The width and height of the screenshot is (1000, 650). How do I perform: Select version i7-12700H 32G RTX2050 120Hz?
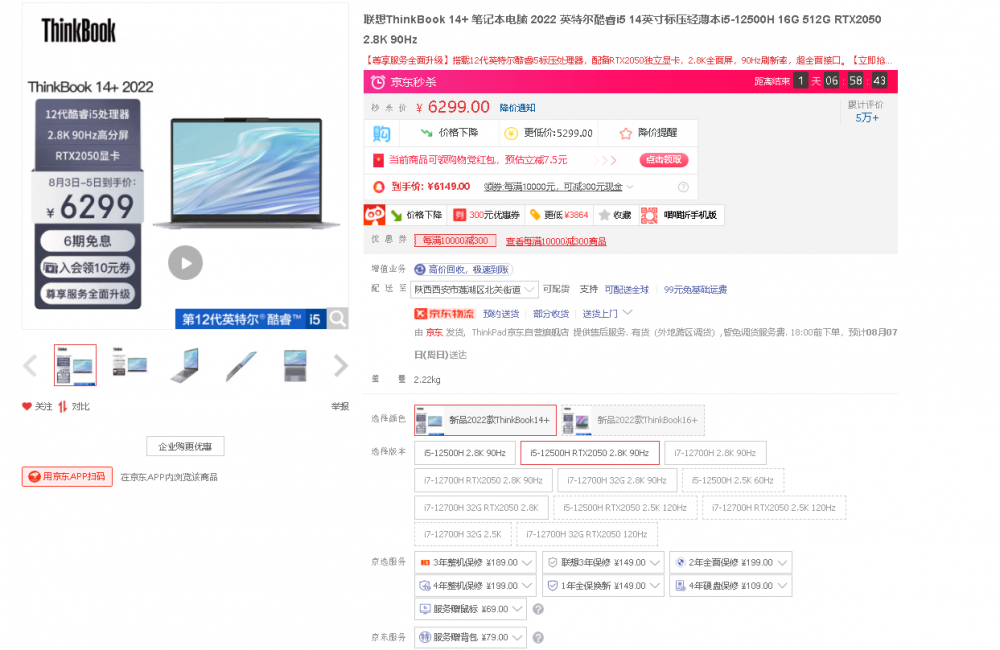coord(586,535)
